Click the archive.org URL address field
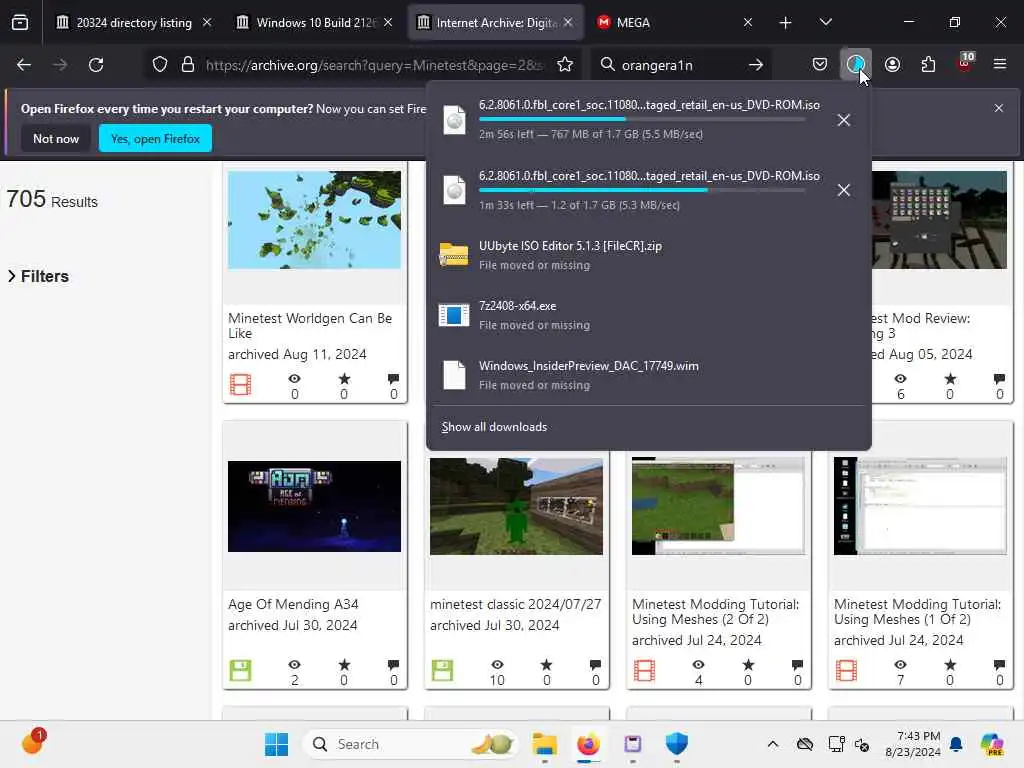The image size is (1024, 768). [x=374, y=65]
